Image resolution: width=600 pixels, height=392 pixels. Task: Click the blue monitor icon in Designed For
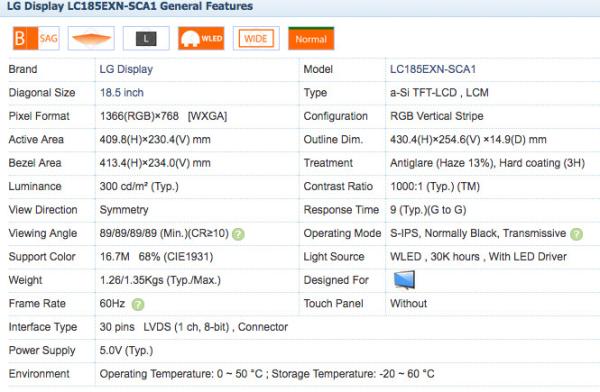click(404, 280)
